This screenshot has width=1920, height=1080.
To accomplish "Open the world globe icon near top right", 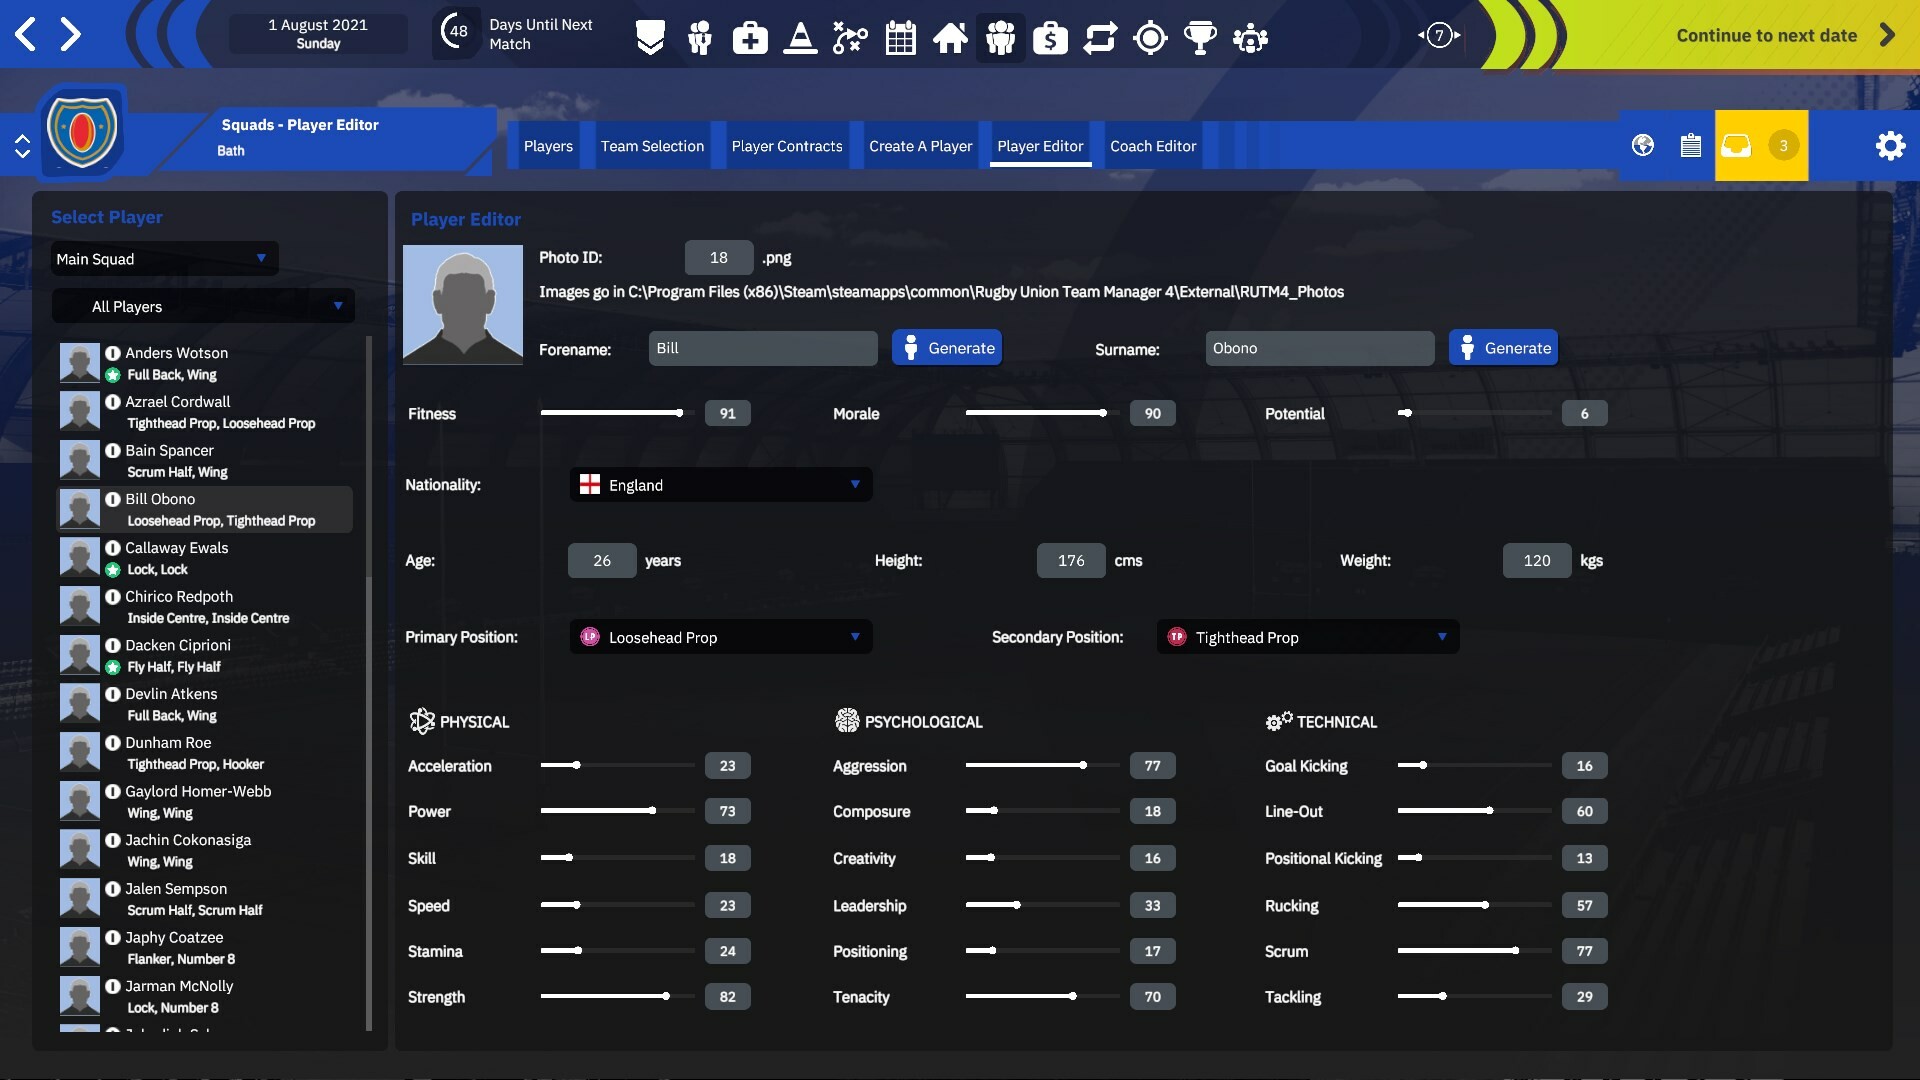I will [x=1641, y=145].
